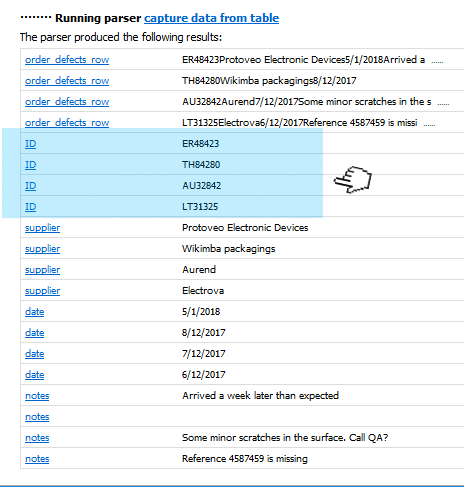Expand ellipsis after 'Reference 4587459 is missi'
Viewport: 464px width, 487px height.
click(x=429, y=125)
